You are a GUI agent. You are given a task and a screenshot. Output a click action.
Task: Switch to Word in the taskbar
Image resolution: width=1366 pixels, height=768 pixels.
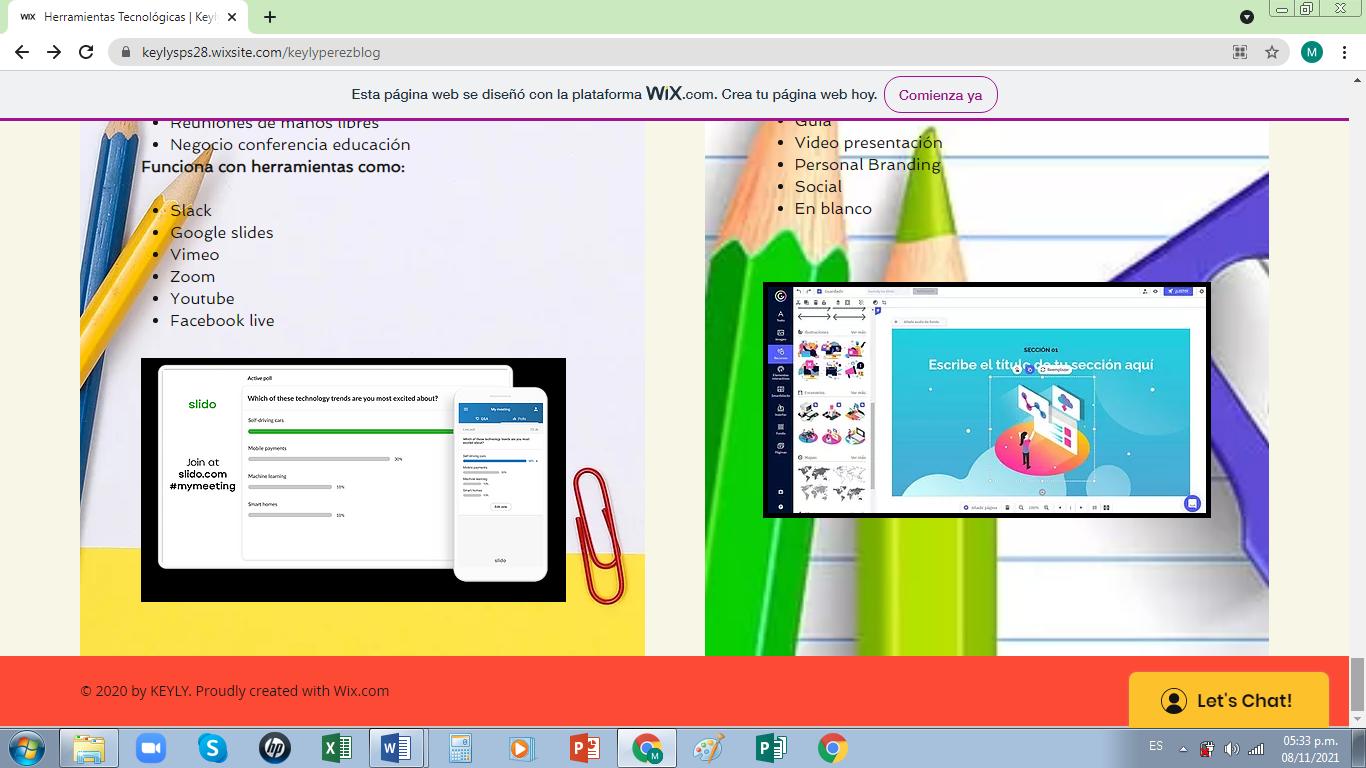[x=397, y=748]
